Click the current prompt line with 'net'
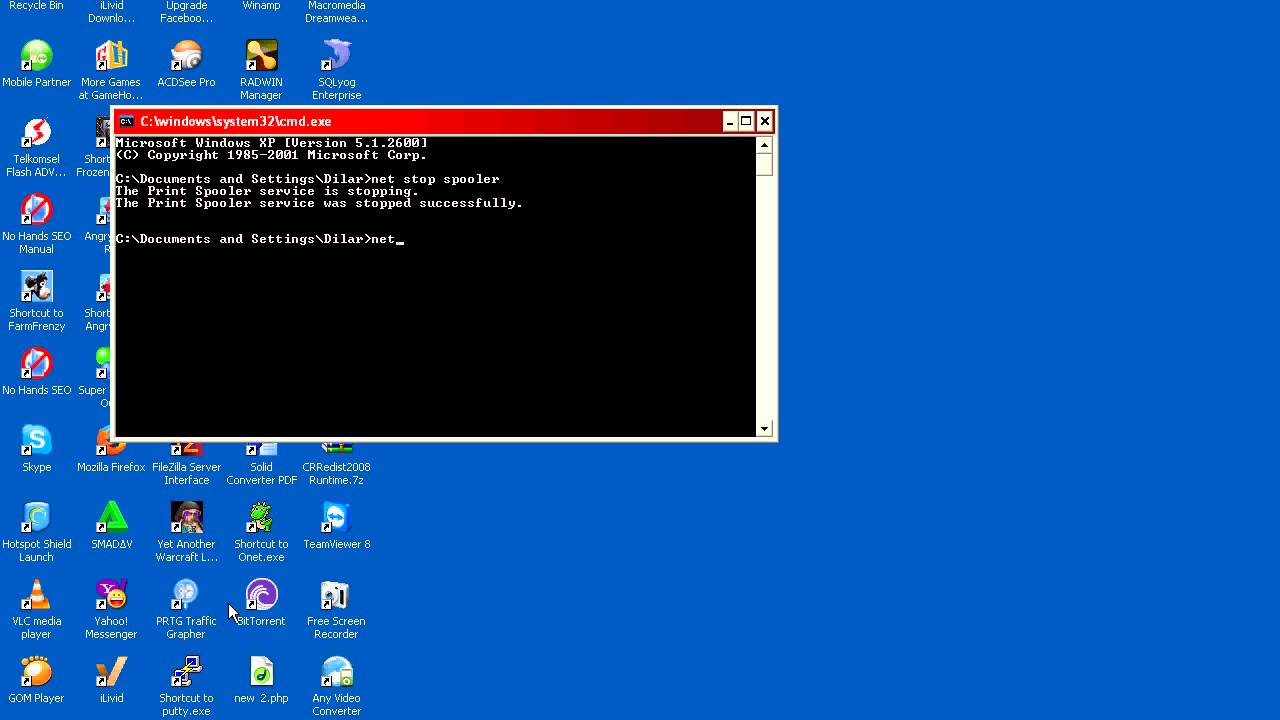Screen dimensions: 1280x720 (259, 239)
